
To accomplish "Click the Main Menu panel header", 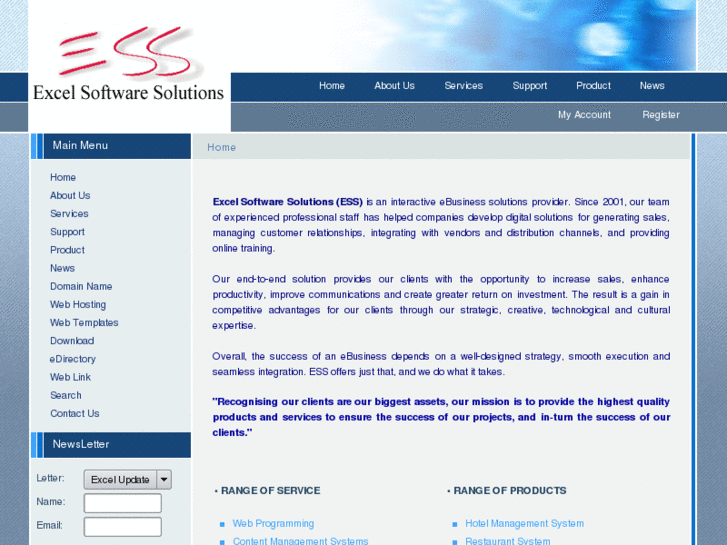I will click(111, 146).
